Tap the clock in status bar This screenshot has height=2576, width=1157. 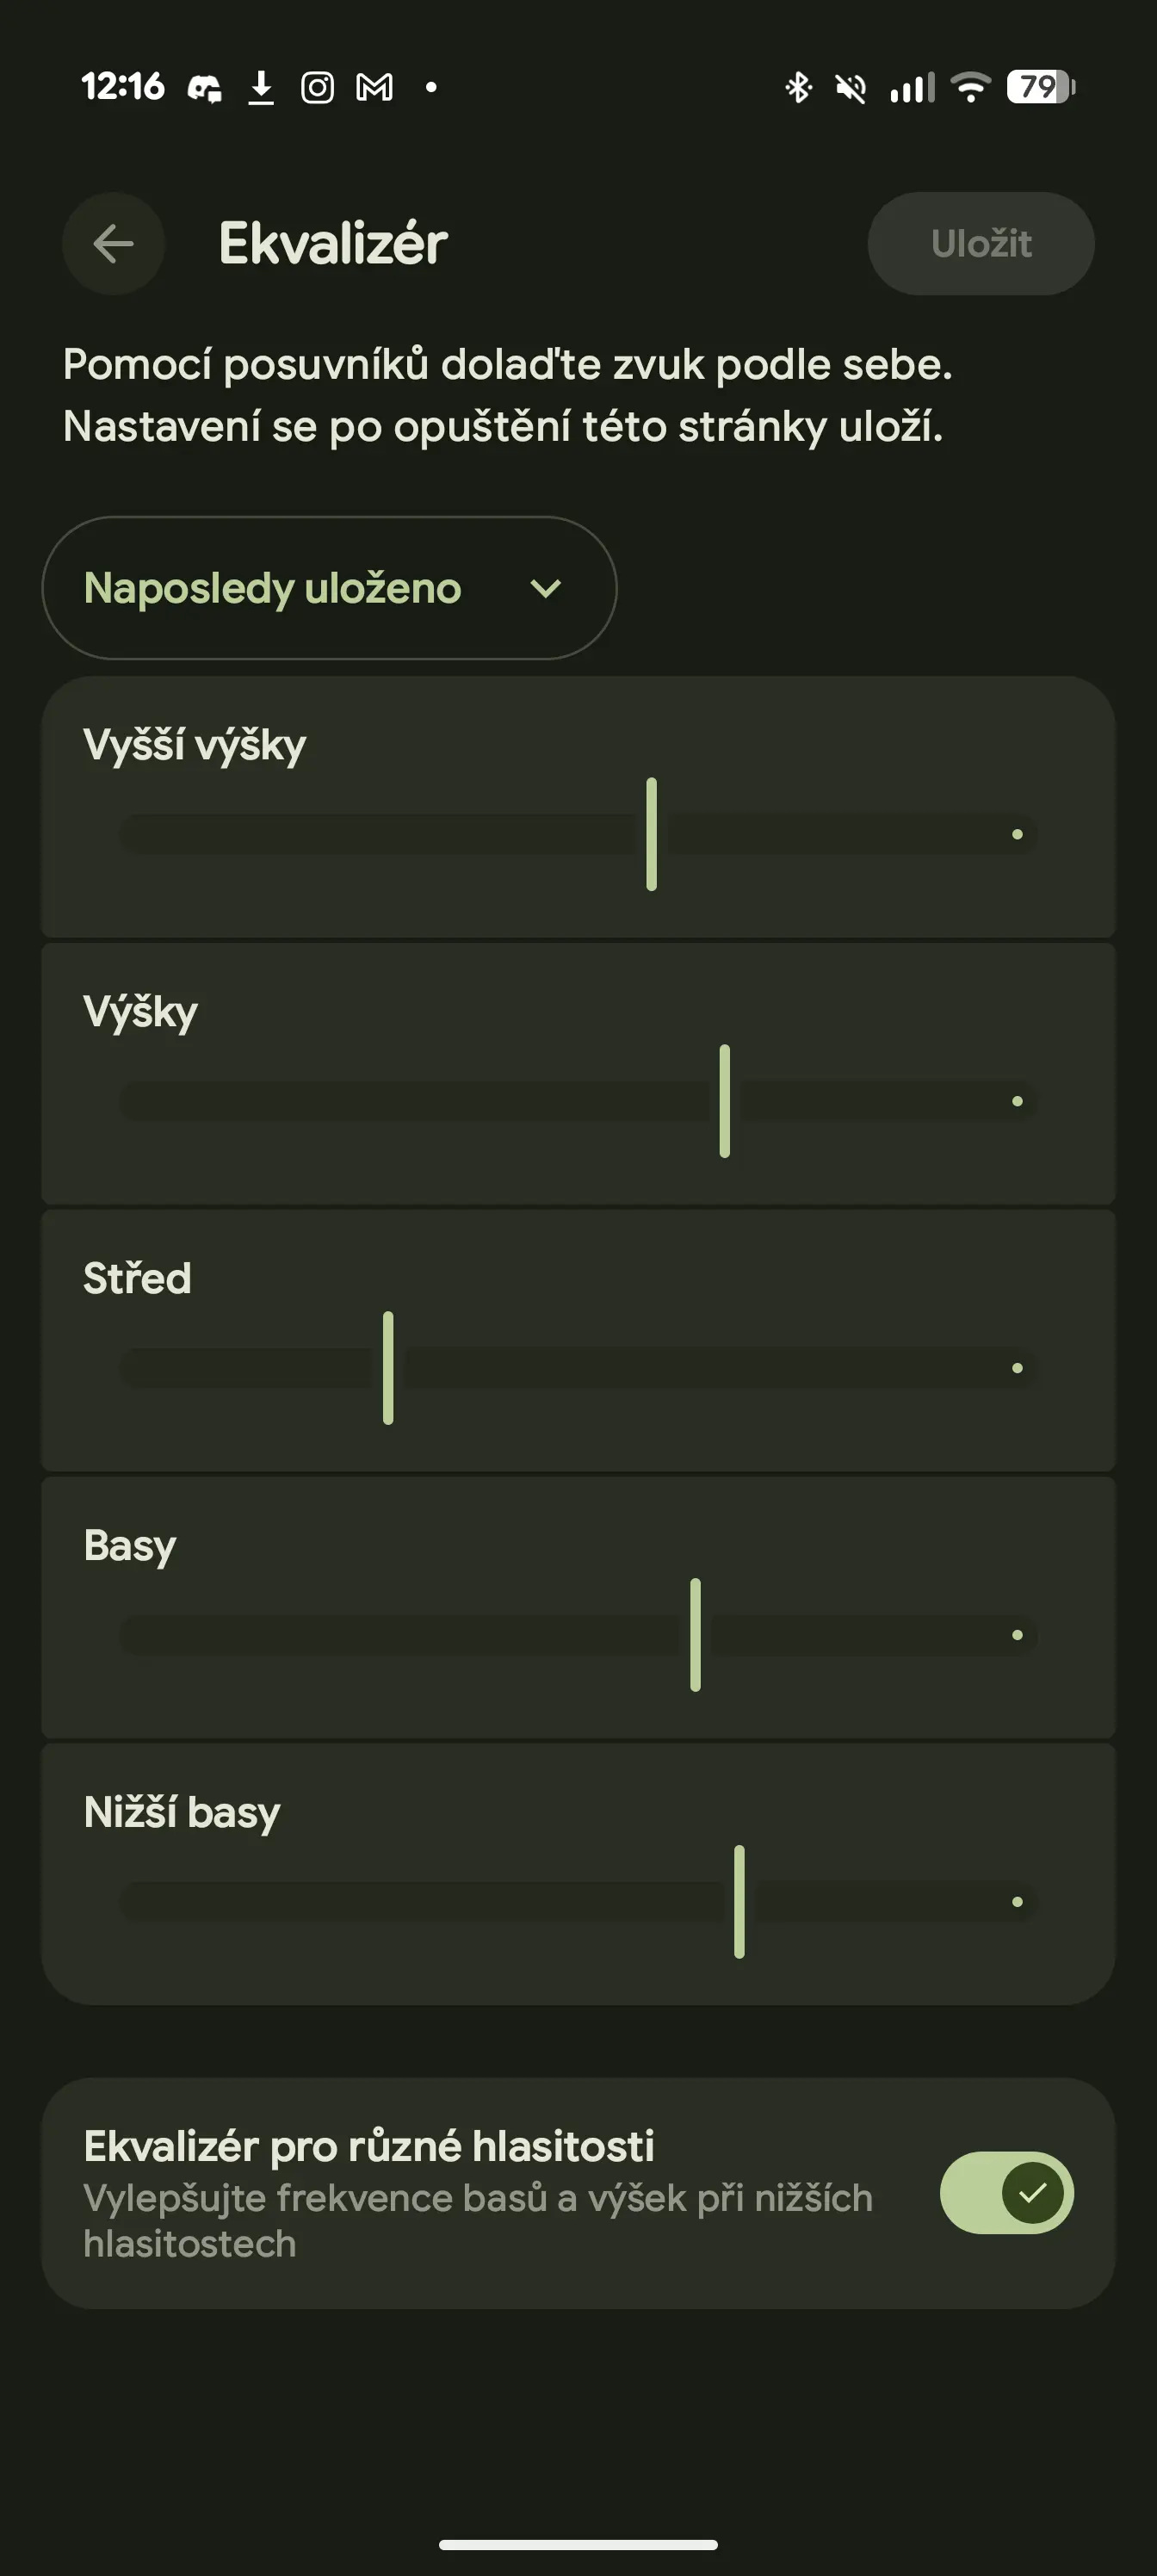click(122, 87)
